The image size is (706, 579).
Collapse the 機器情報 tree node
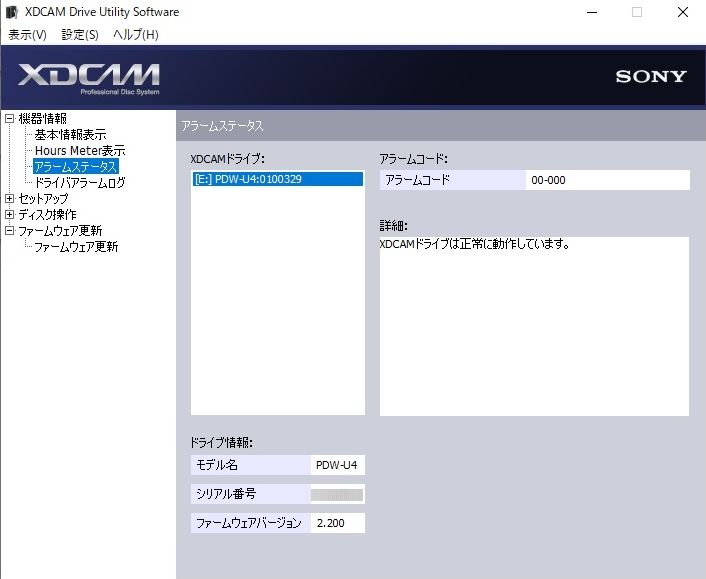point(9,119)
